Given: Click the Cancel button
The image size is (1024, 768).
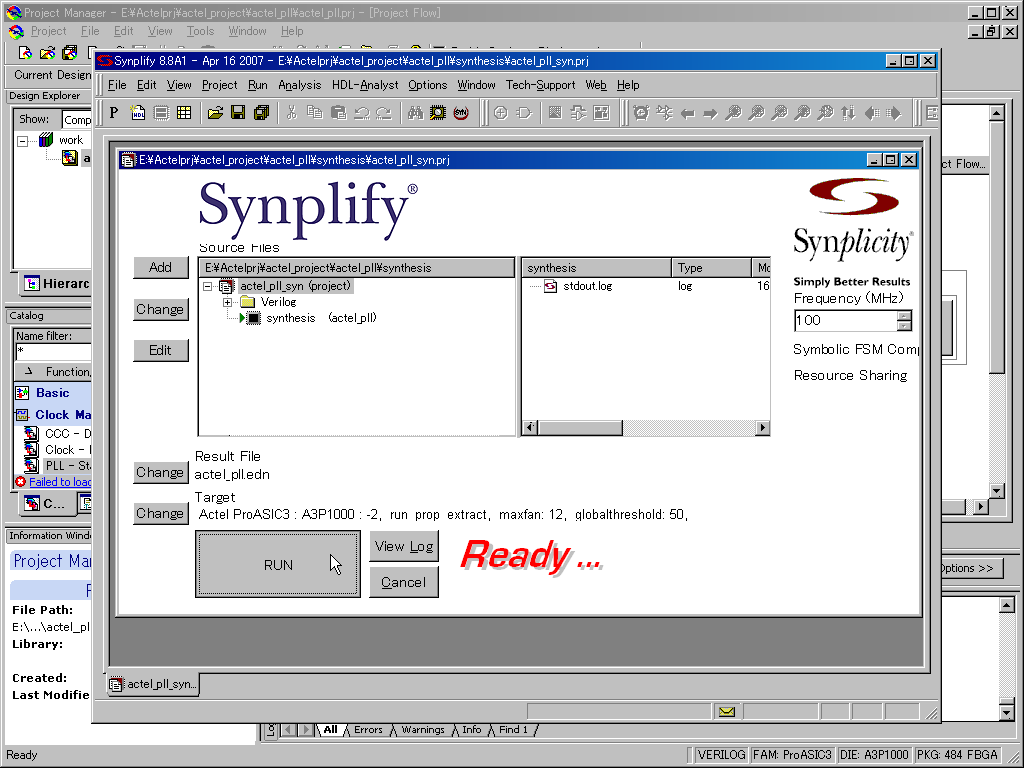Looking at the screenshot, I should [x=404, y=582].
